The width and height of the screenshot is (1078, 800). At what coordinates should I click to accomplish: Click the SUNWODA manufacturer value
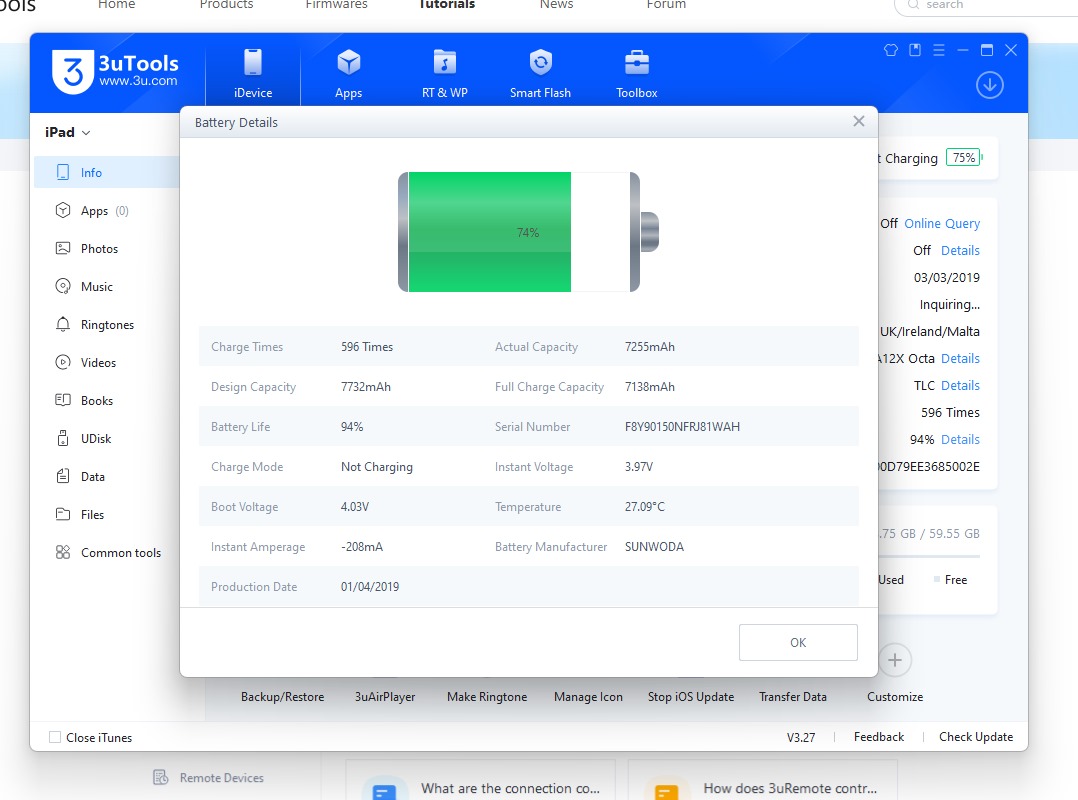coord(654,547)
